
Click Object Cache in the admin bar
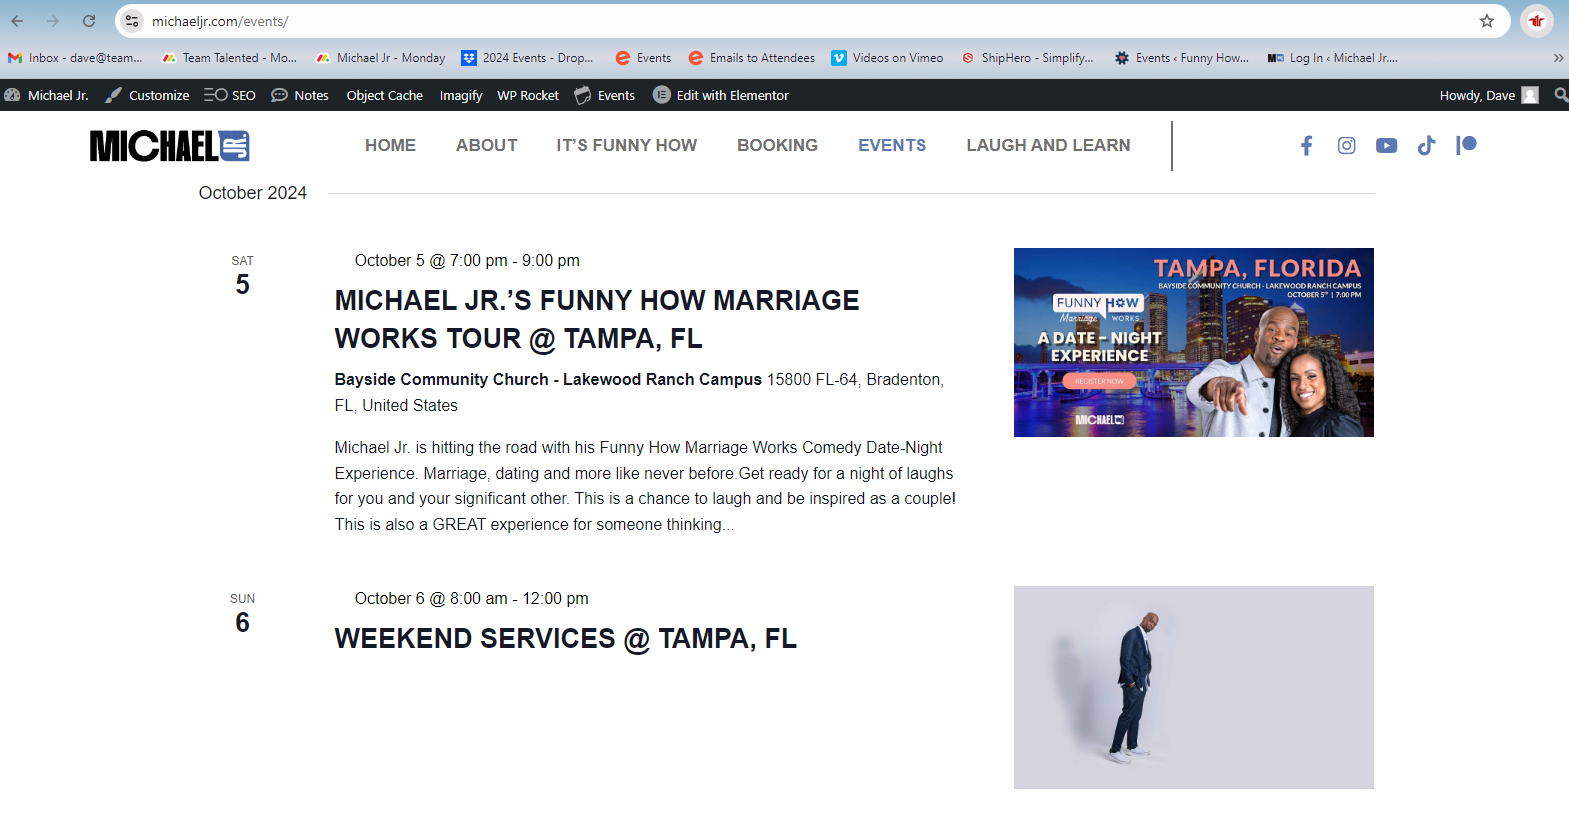point(385,95)
